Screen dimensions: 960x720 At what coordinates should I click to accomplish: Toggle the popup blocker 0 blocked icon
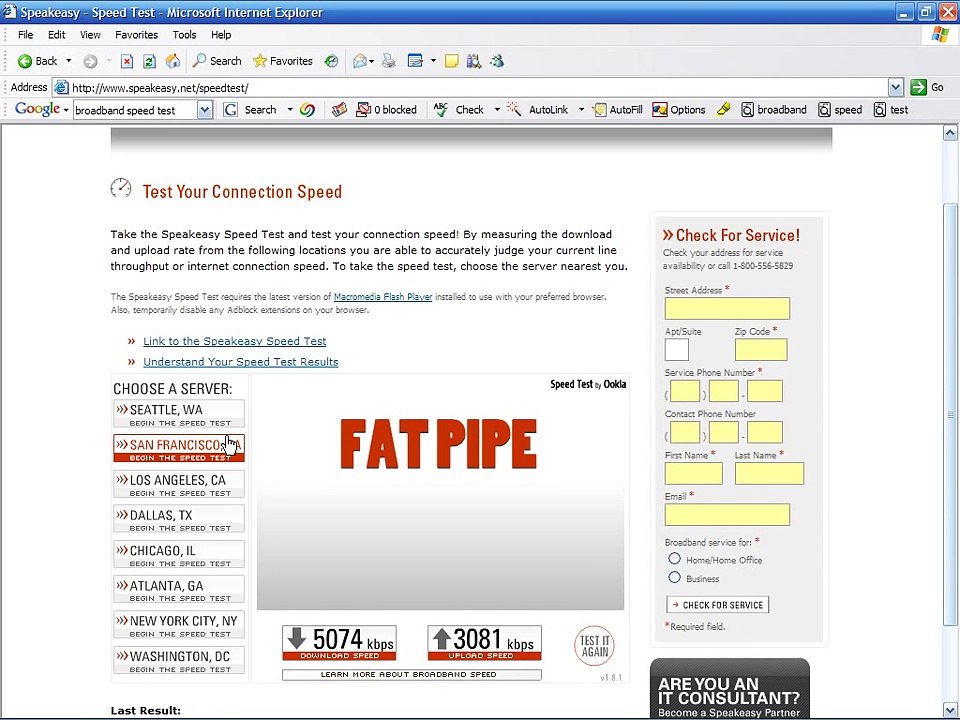coord(386,110)
